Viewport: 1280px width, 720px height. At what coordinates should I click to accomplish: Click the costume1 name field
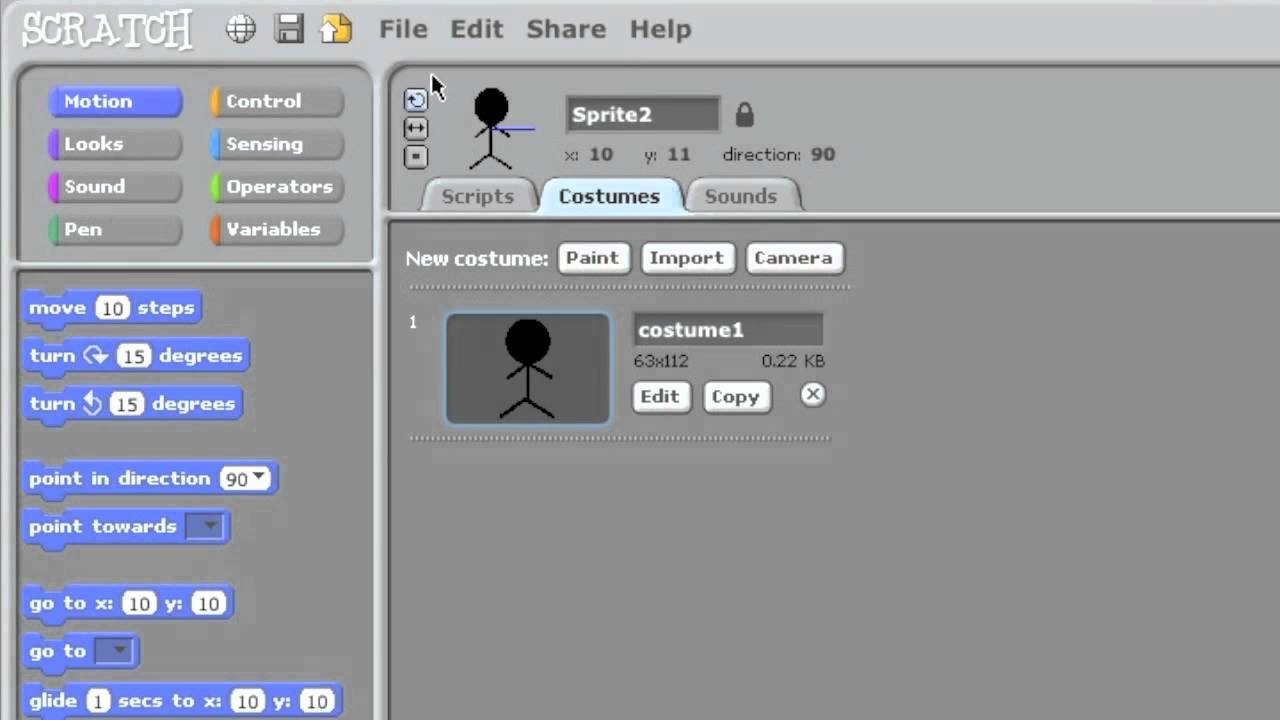[x=728, y=330]
